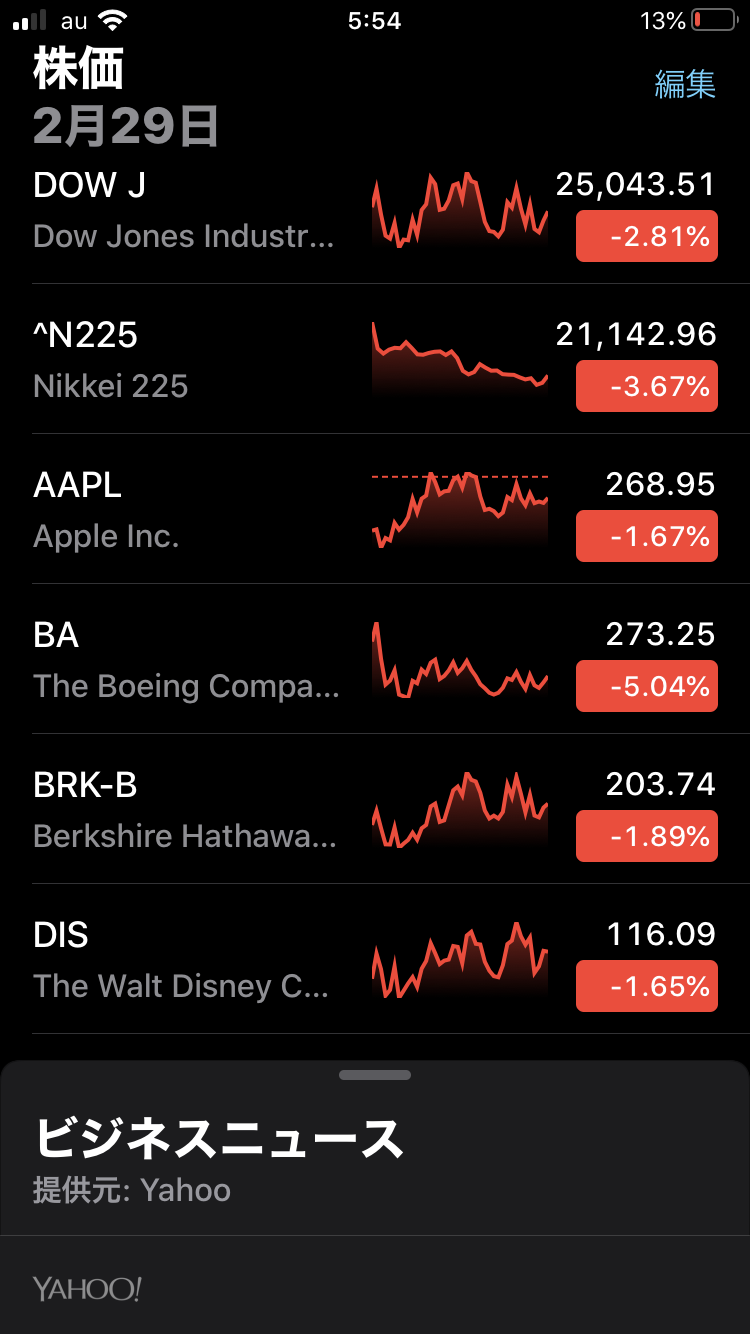Open the AAPL sparkline chart
Viewport: 750px width, 1334px height.
tap(460, 508)
